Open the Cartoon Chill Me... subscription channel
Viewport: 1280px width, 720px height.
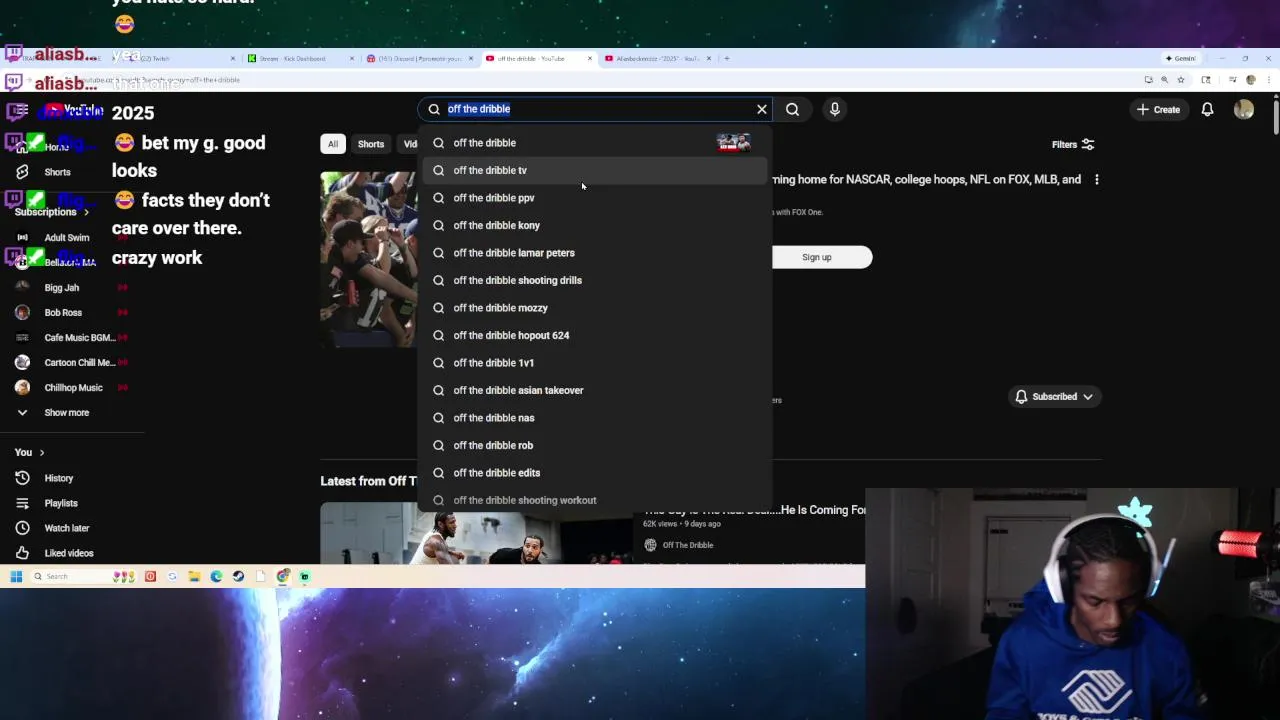(80, 363)
